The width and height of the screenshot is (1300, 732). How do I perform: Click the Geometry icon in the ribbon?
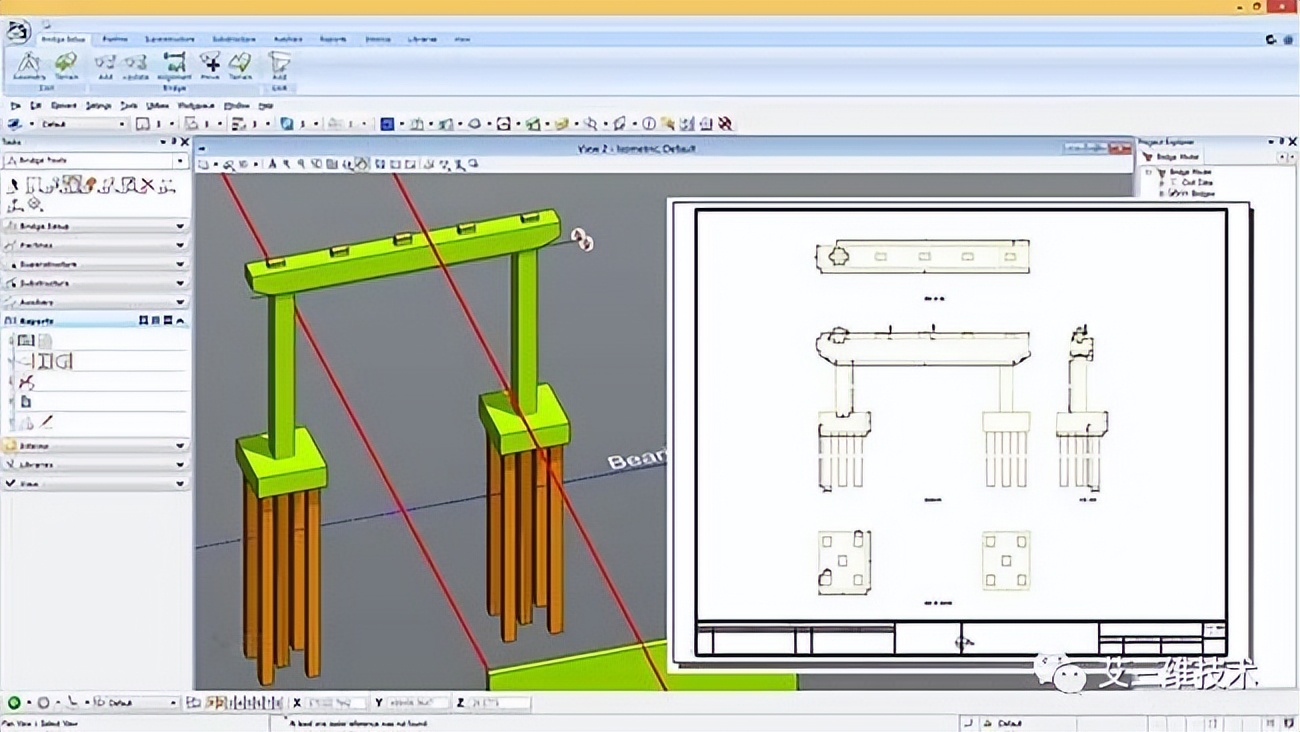click(x=28, y=66)
